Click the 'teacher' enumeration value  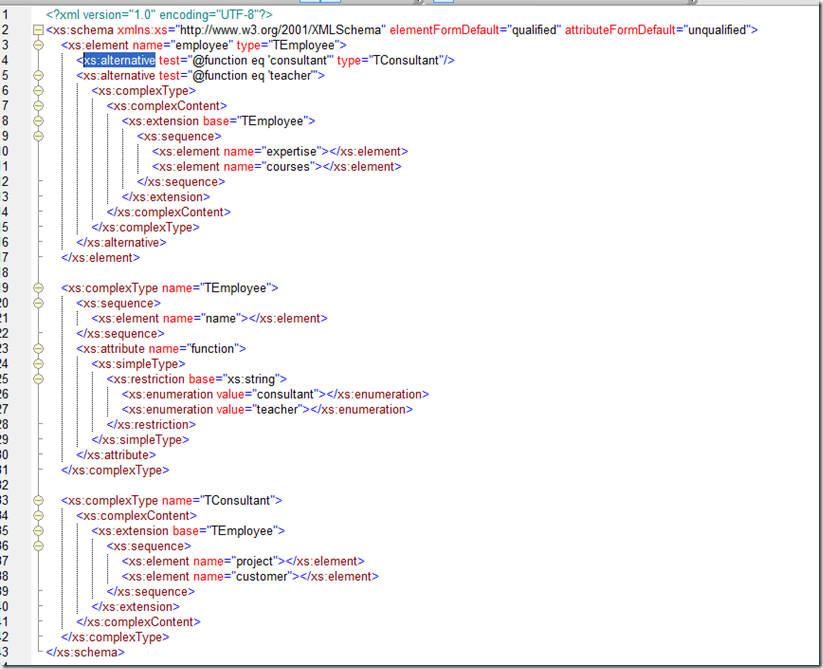pyautogui.click(x=275, y=409)
